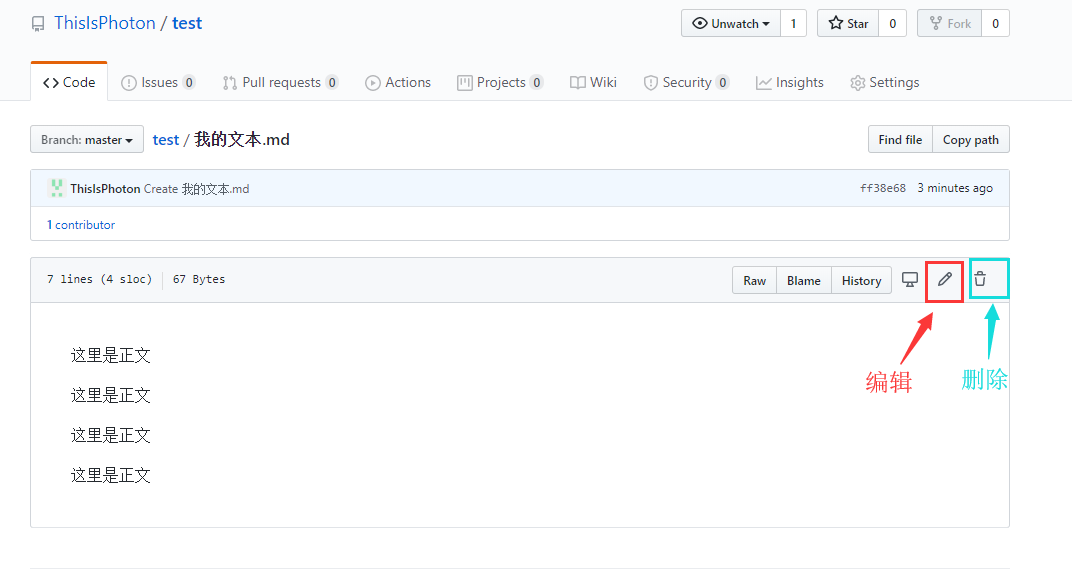Image resolution: width=1072 pixels, height=577 pixels.
Task: Open the test repository name link
Action: 187,23
